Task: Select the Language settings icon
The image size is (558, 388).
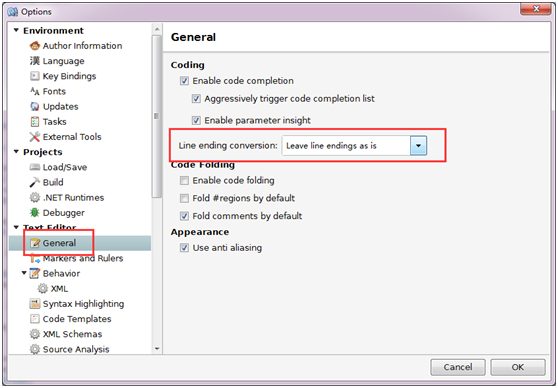Action: [x=35, y=61]
